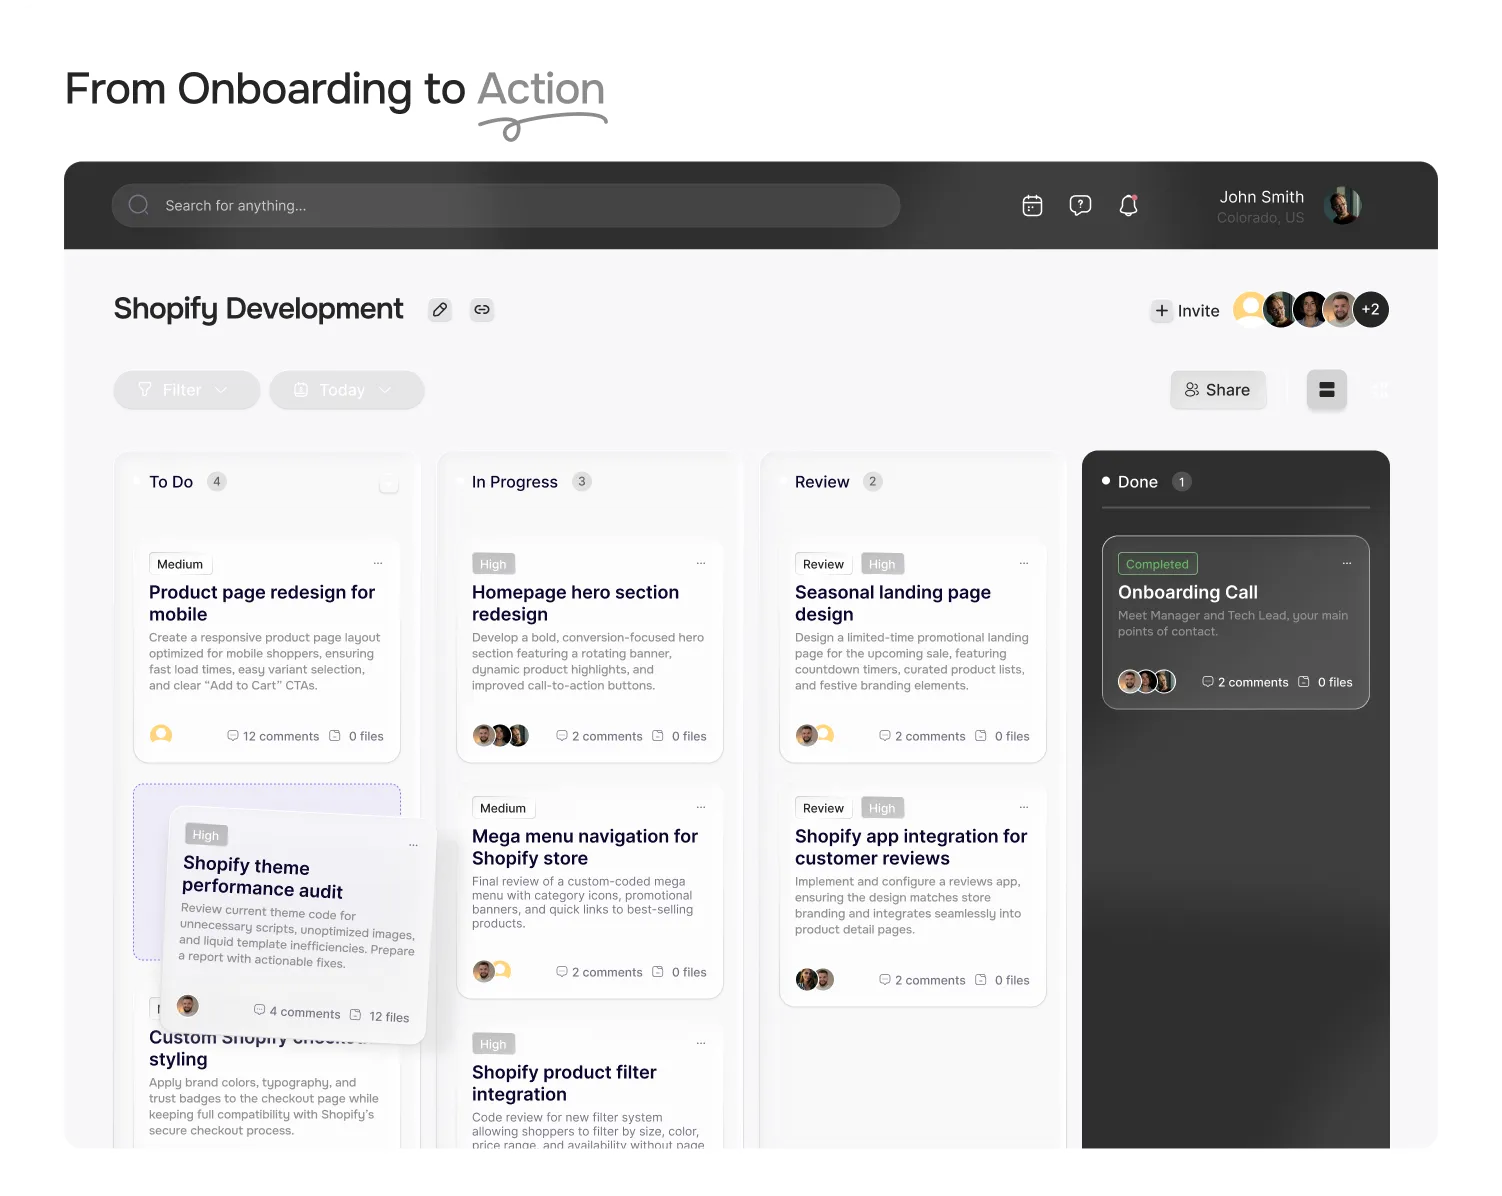Click the Completed tag on Onboarding Call
This screenshot has width=1502, height=1196.
1157,564
